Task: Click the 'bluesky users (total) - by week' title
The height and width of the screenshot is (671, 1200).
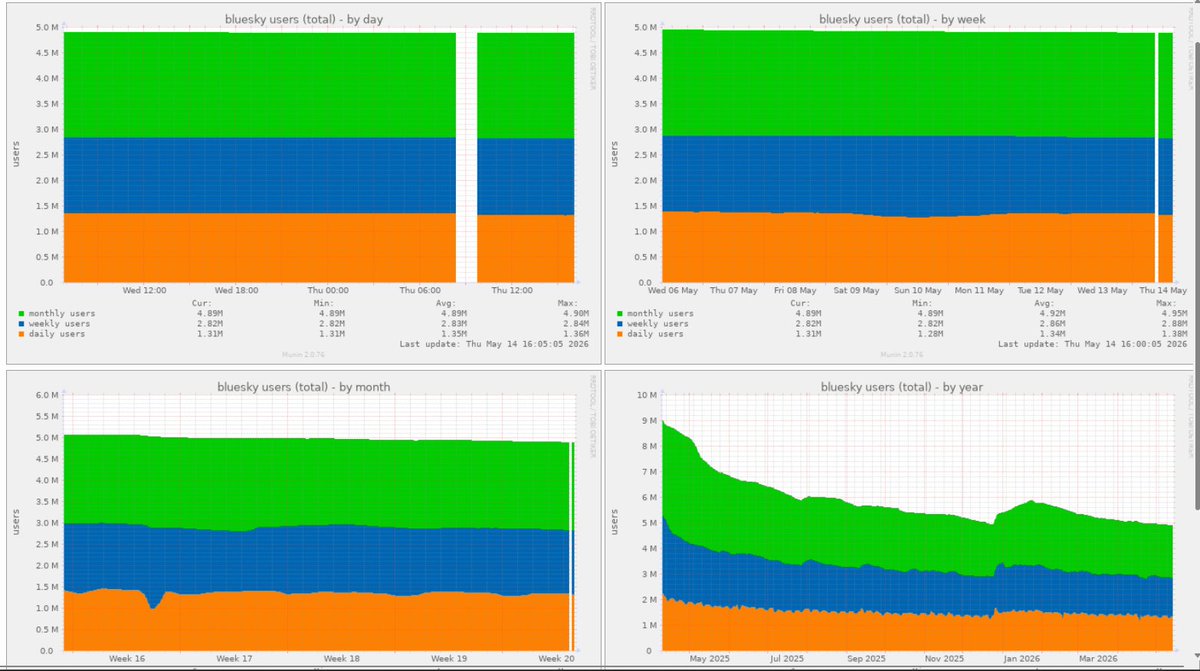Action: (903, 19)
